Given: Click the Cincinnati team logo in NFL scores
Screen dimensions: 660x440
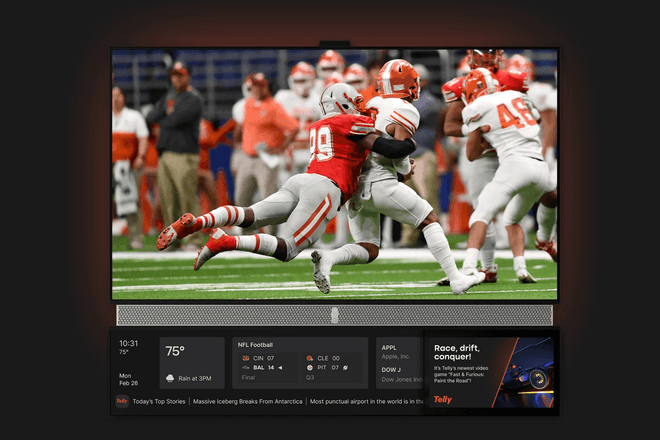Looking at the screenshot, I should [x=243, y=357].
